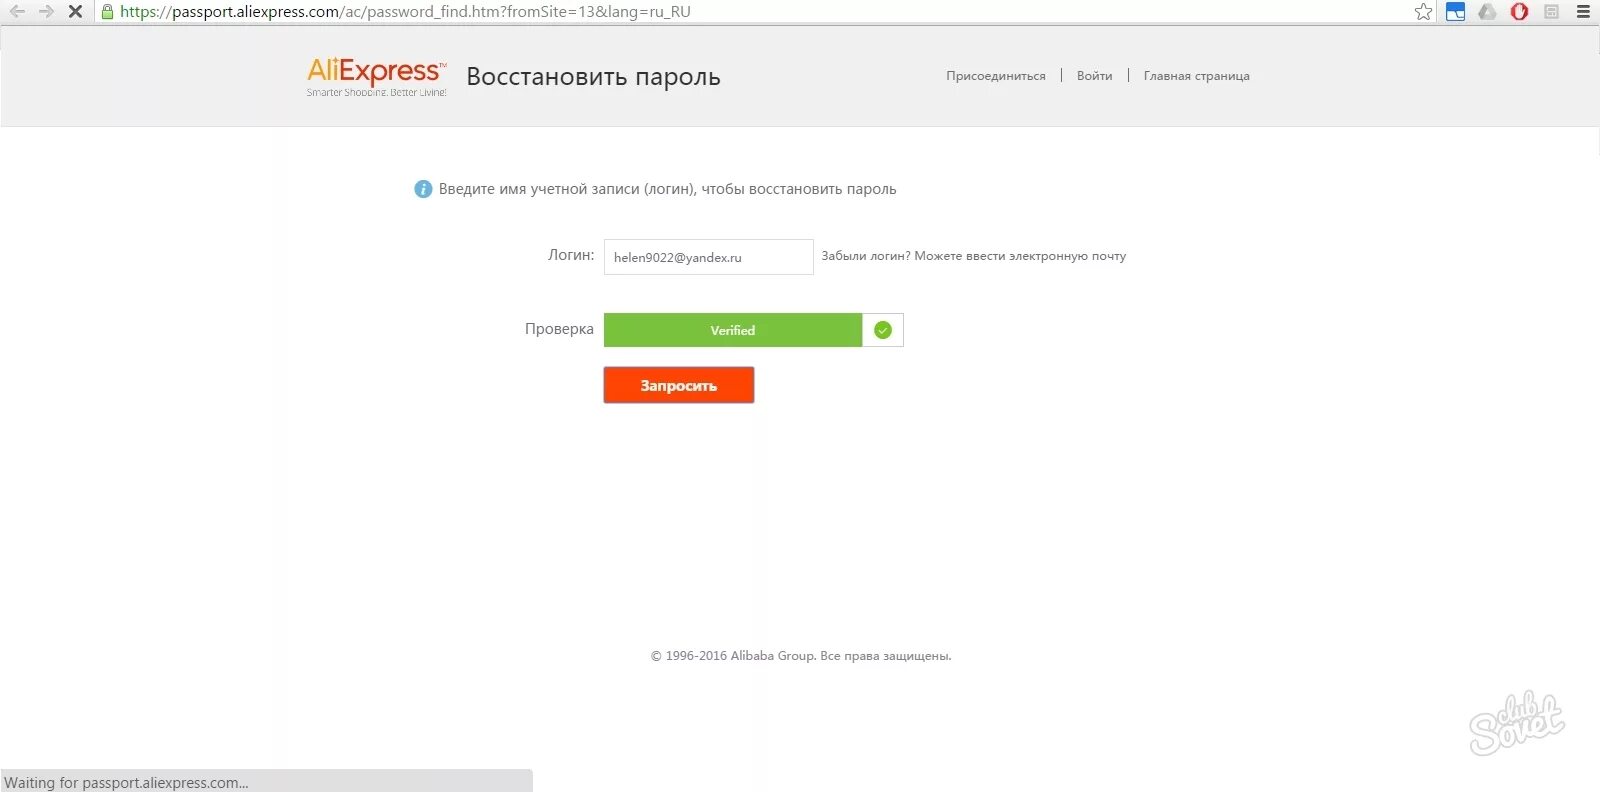This screenshot has width=1600, height=792.
Task: Click the Логин email input field
Action: (x=709, y=257)
